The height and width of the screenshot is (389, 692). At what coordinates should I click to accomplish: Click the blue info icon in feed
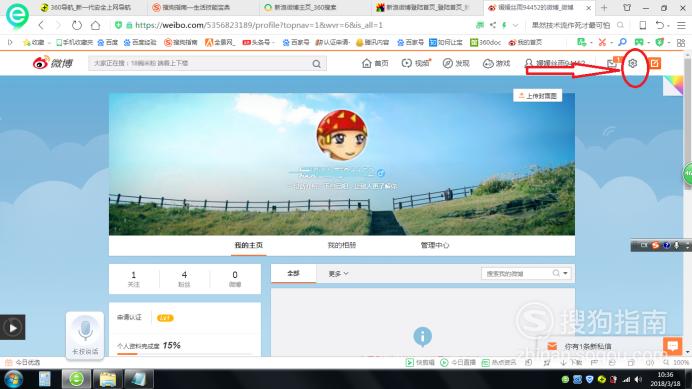click(x=422, y=336)
